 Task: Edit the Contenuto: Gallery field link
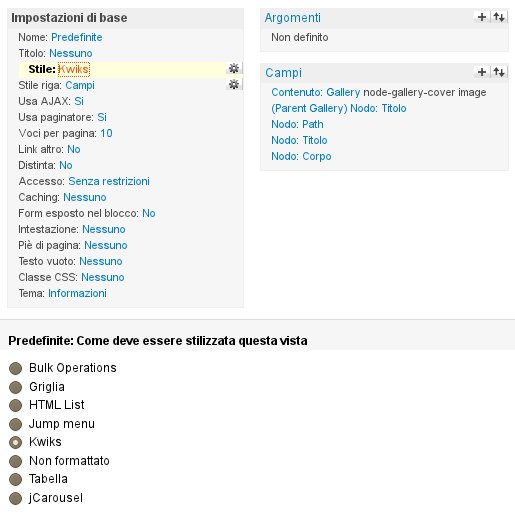316,92
